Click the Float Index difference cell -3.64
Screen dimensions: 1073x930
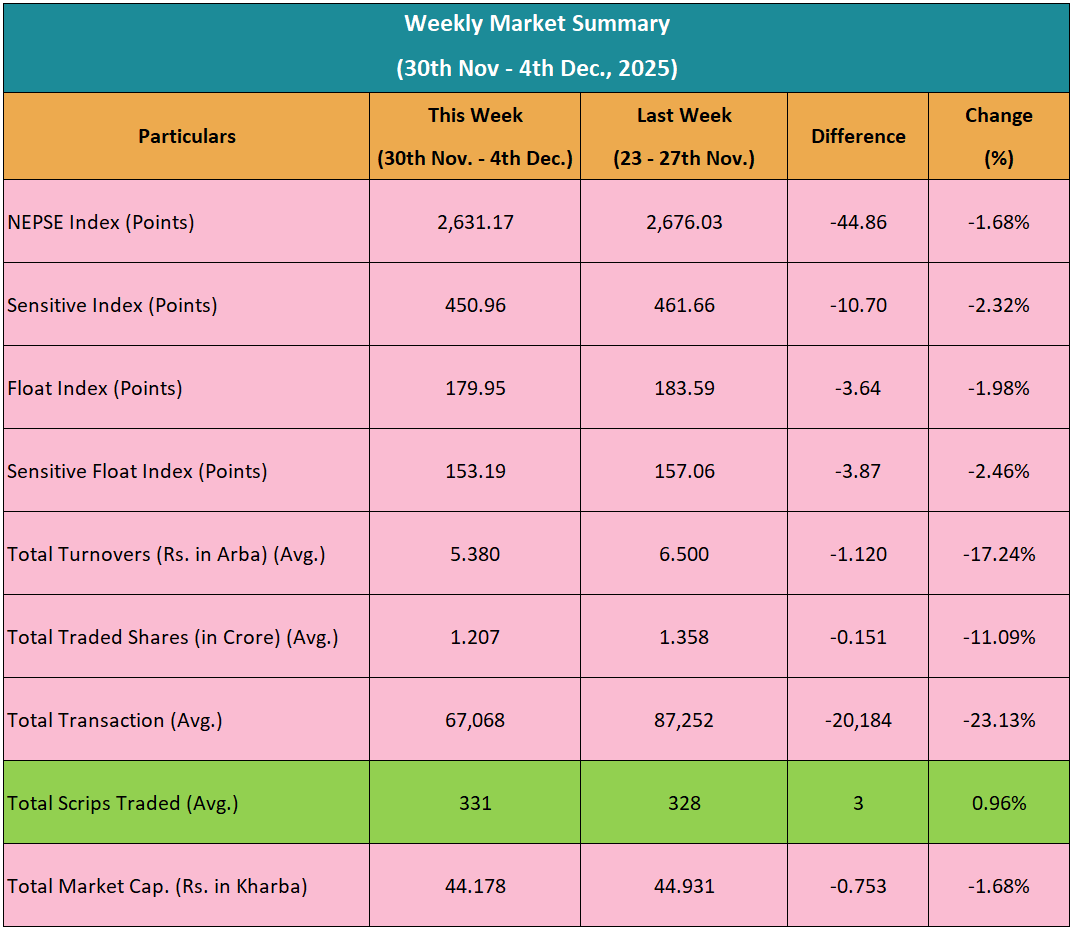(858, 388)
